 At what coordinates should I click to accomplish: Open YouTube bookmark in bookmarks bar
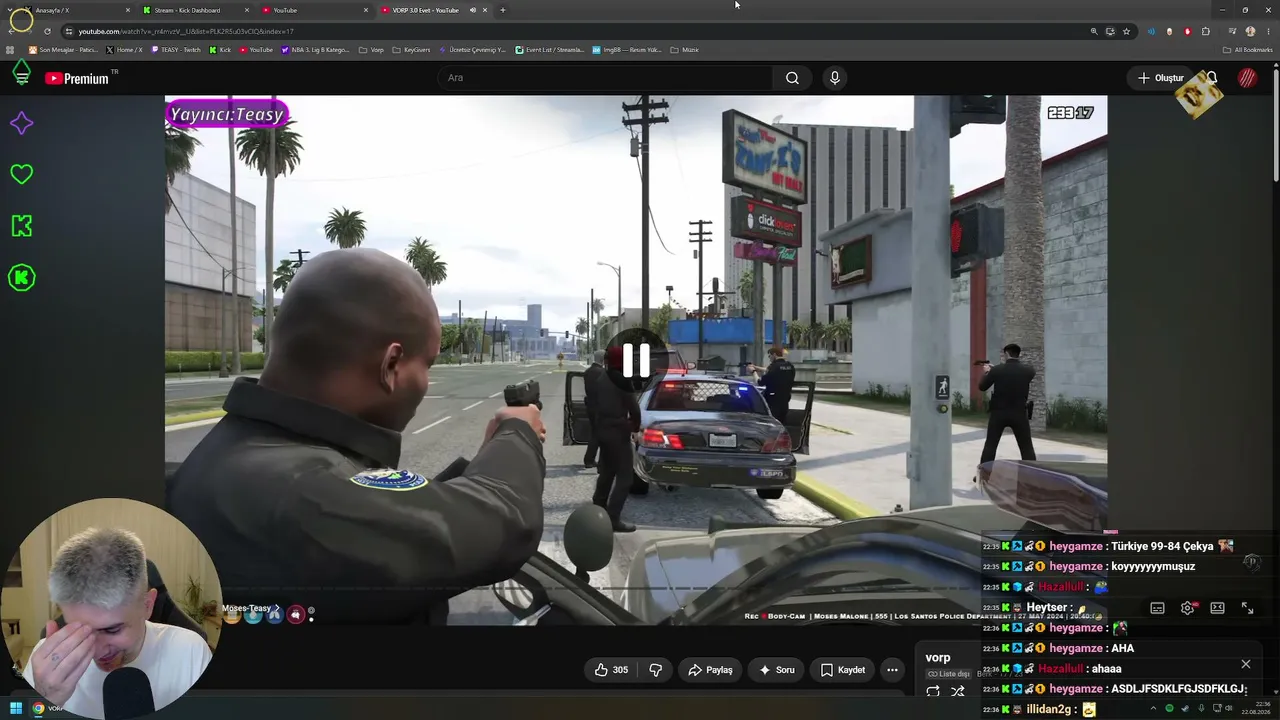[255, 50]
